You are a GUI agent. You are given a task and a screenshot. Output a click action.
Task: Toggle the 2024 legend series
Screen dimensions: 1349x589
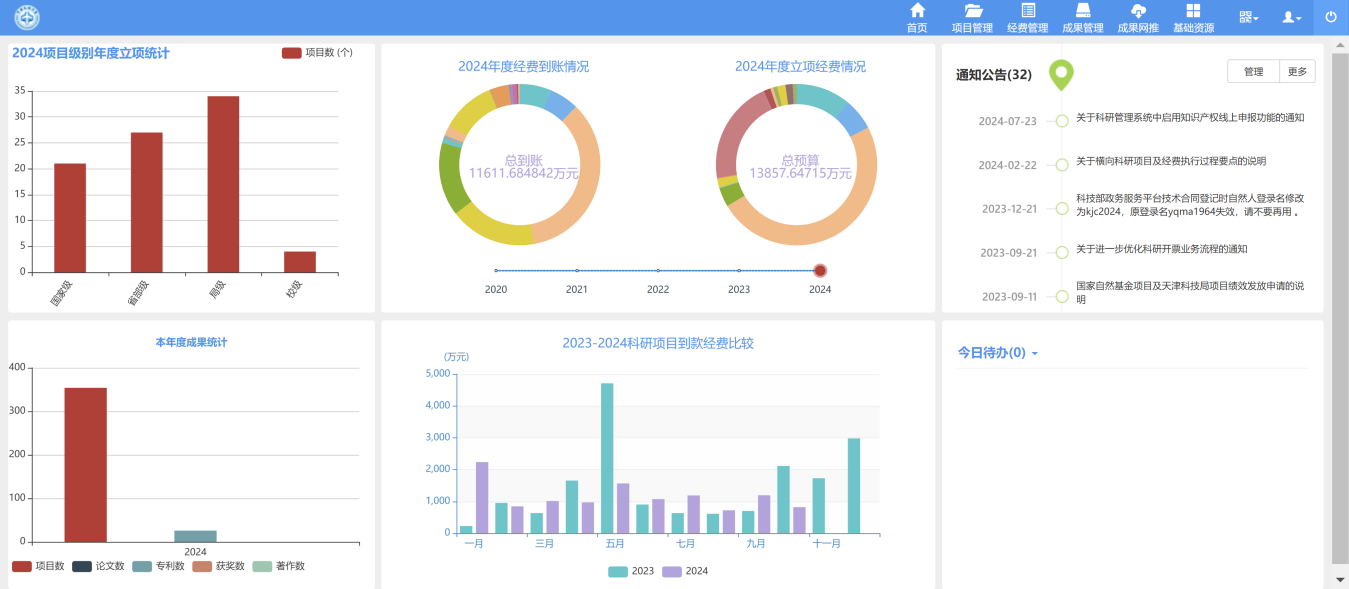click(684, 571)
